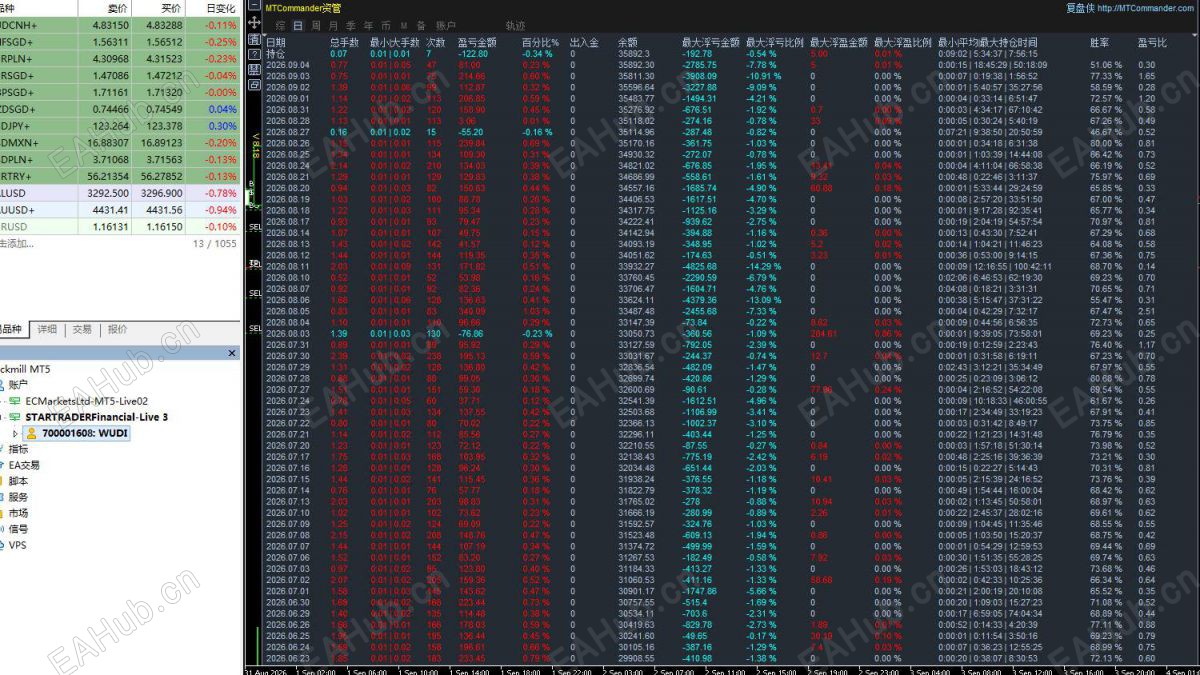Click the 2026.09.04 date row
This screenshot has width=1200, height=675.
click(730, 65)
